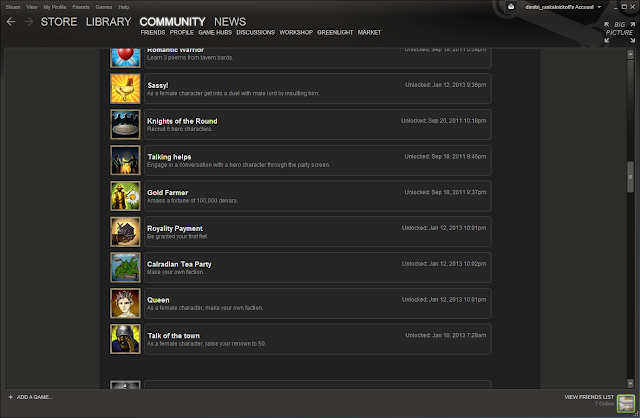The width and height of the screenshot is (640, 418).
Task: Click ADD A GAME... text
Action: coord(35,397)
